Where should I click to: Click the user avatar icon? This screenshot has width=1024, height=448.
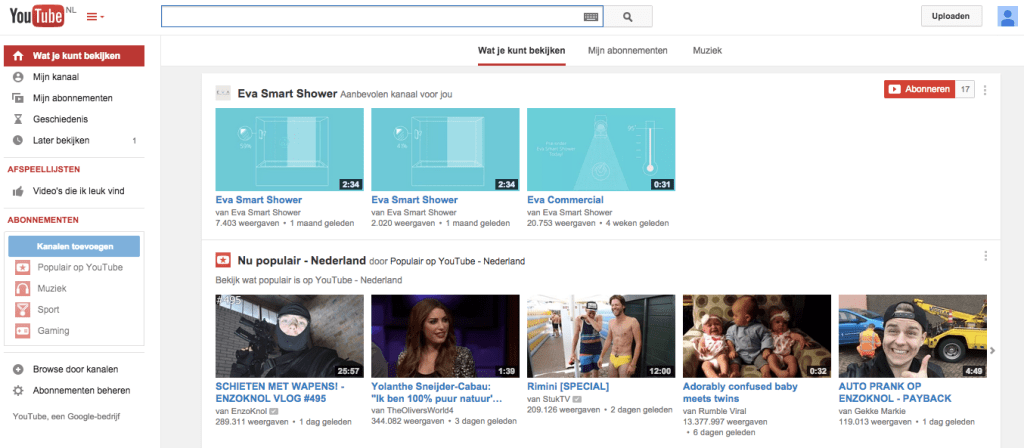click(x=1008, y=16)
